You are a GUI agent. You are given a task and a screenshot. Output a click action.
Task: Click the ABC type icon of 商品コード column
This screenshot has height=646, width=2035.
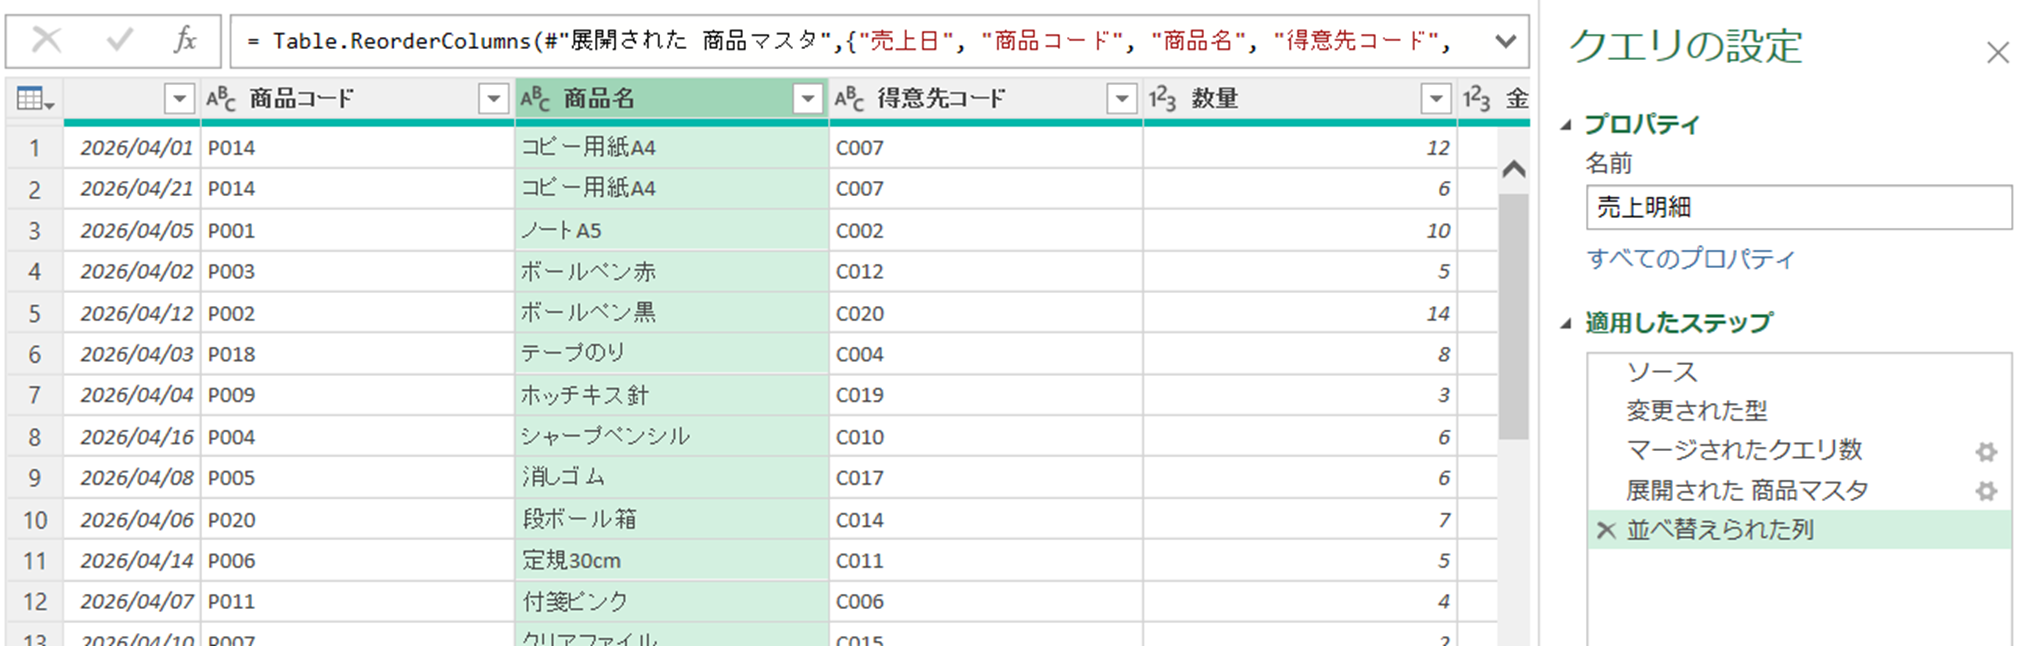pos(221,99)
